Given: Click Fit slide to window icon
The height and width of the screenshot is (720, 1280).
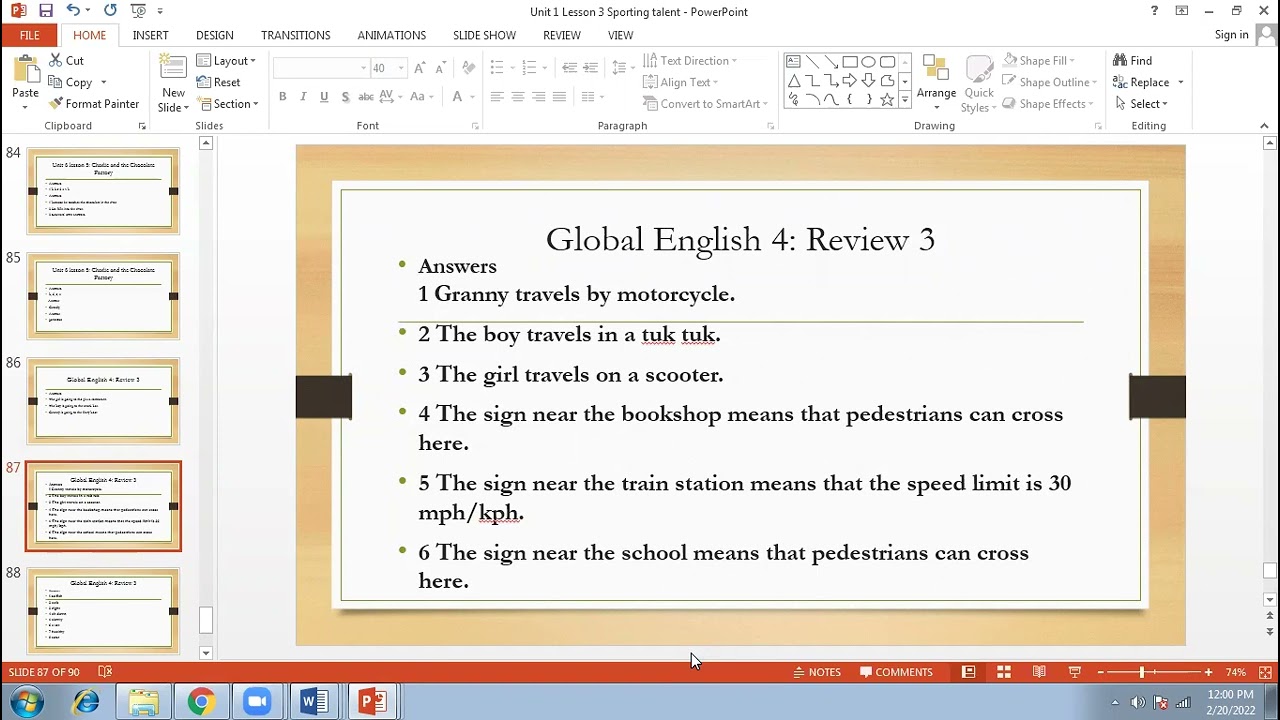Looking at the screenshot, I should point(1265,672).
